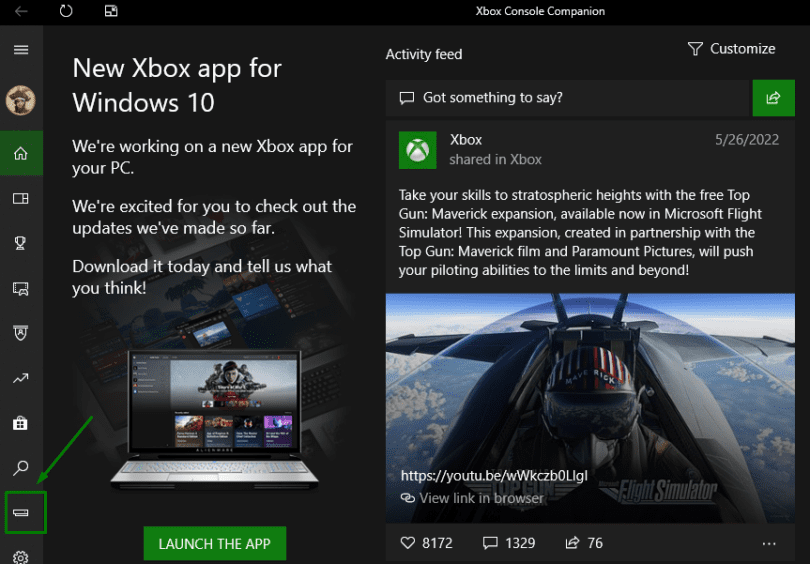Open the profile avatar in sidebar
Viewport: 810px width, 564px height.
coord(21,100)
